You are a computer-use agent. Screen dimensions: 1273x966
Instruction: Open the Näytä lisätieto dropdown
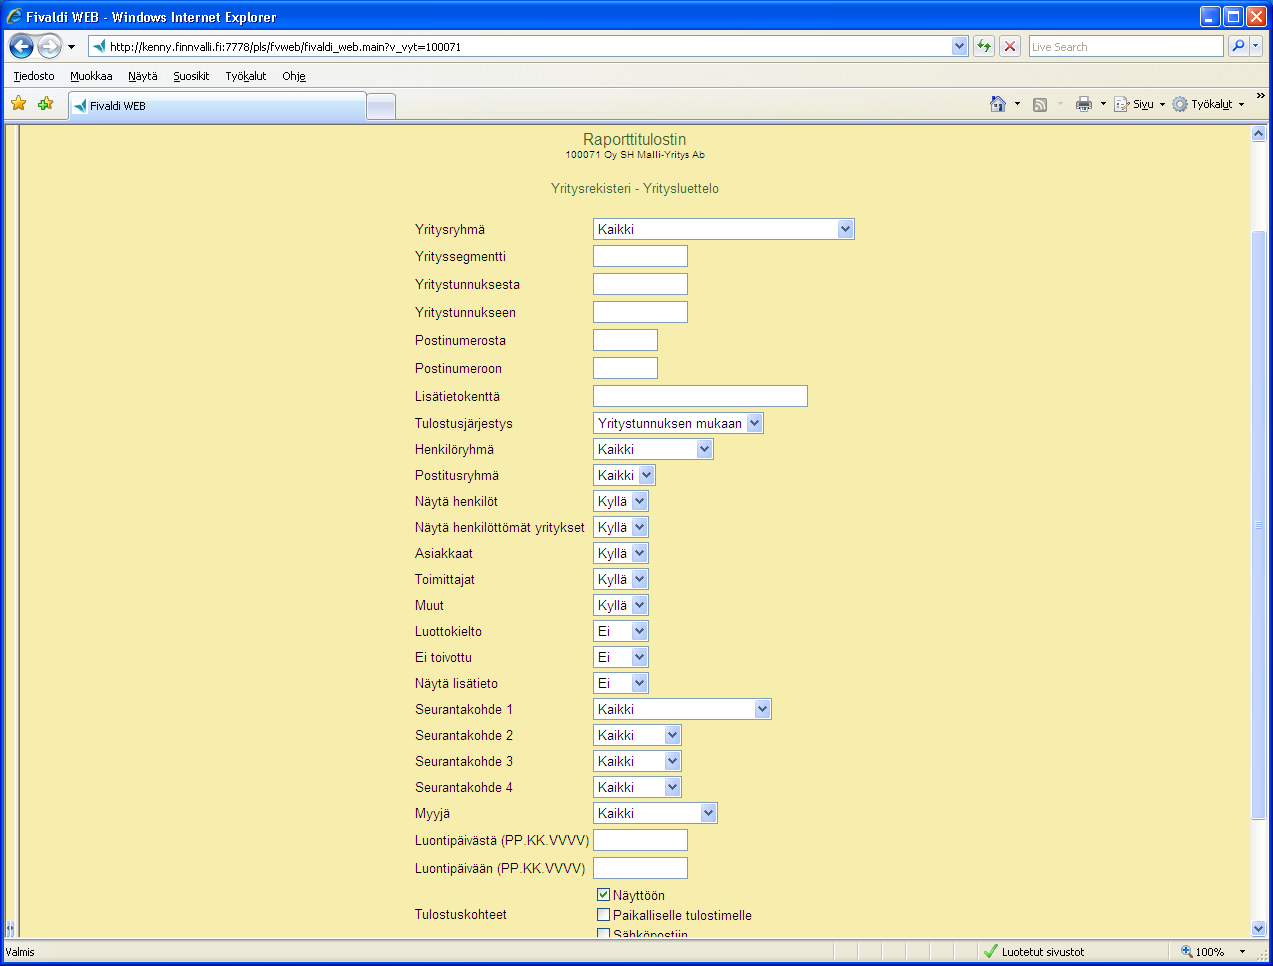(621, 683)
